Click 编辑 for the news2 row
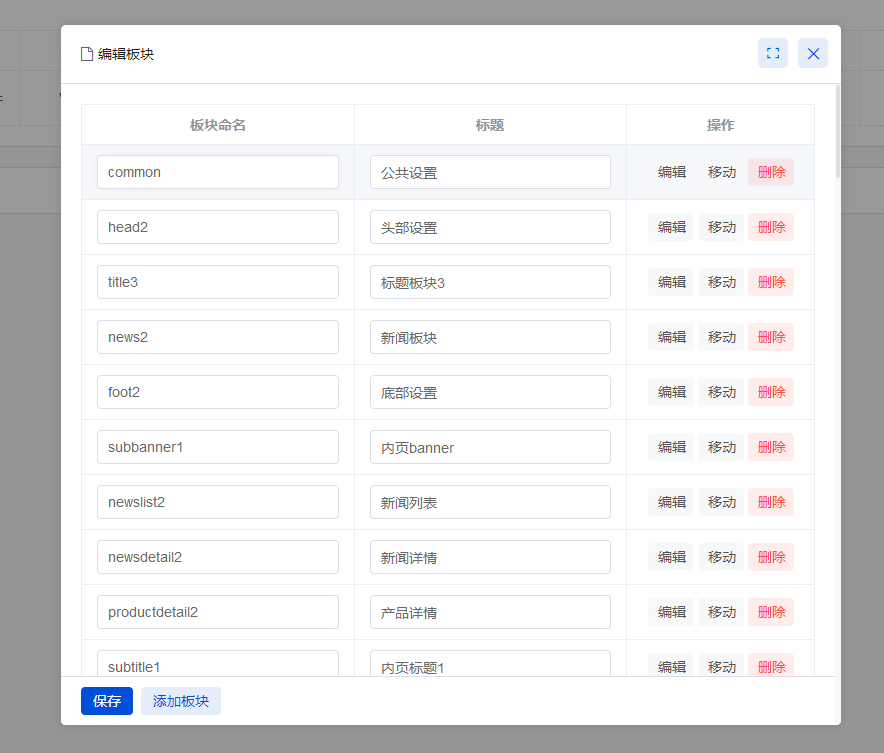The image size is (884, 753). [x=671, y=337]
